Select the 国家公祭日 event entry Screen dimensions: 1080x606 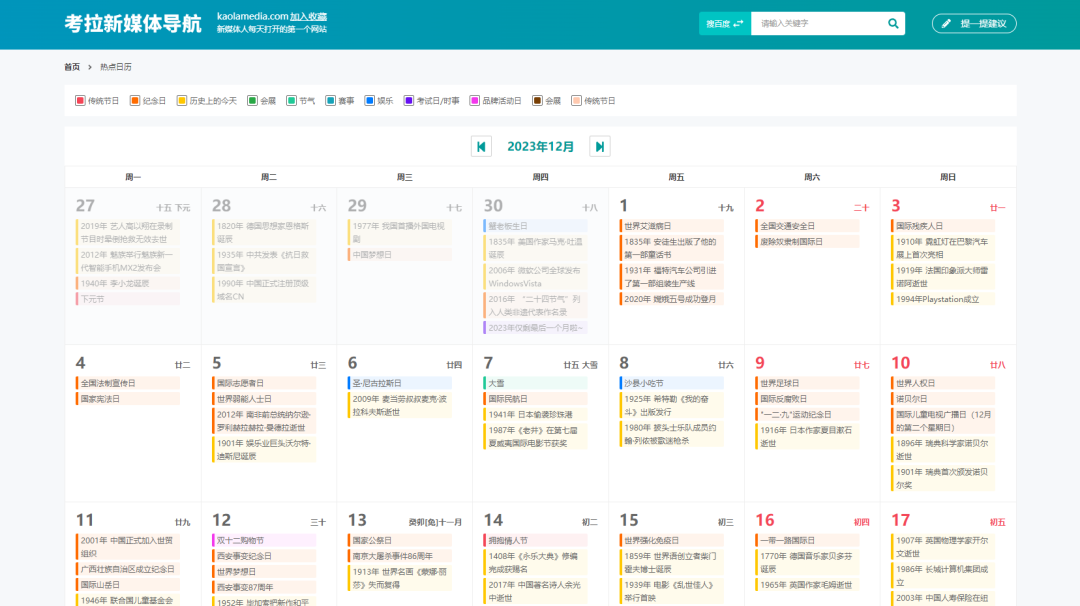coord(370,540)
